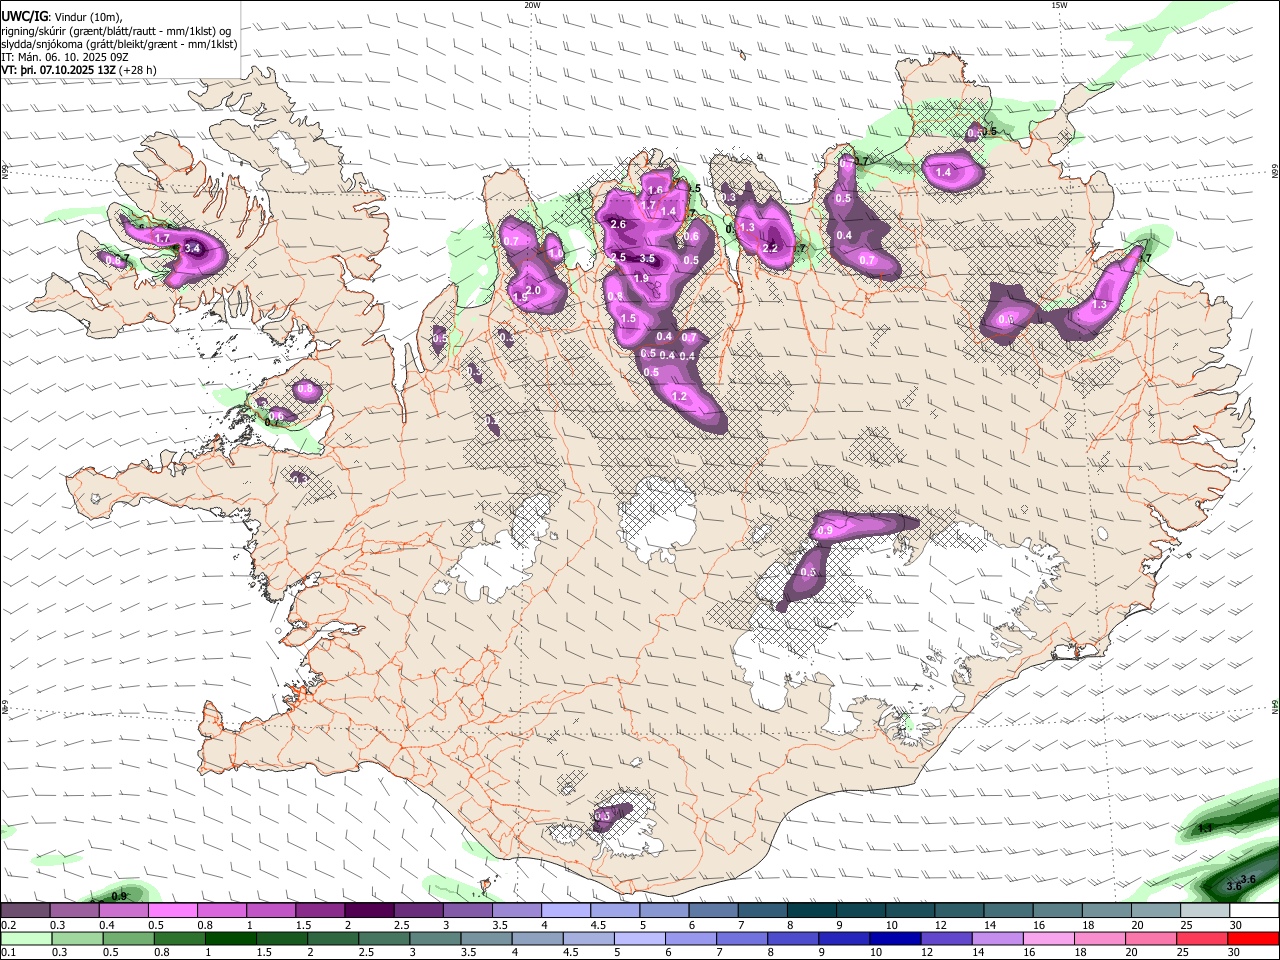Click the snow legend swatch starting at 0.2

tap(25, 911)
